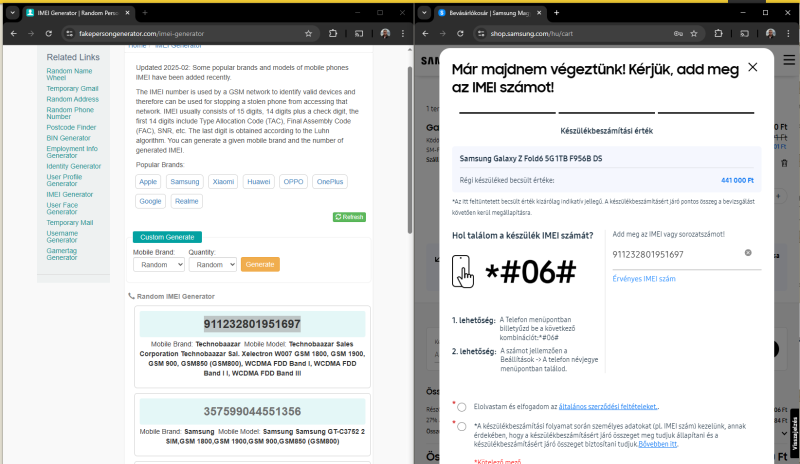Click 441 000 Ft estimated value
The height and width of the screenshot is (464, 800).
pyautogui.click(x=737, y=180)
